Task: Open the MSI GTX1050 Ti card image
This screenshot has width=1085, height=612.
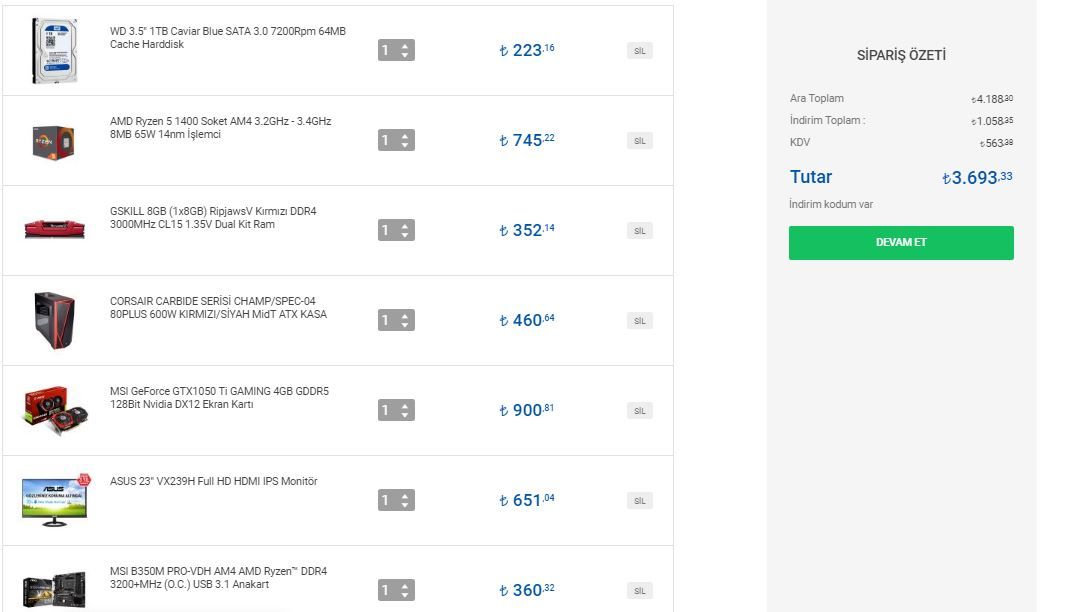Action: coord(56,409)
